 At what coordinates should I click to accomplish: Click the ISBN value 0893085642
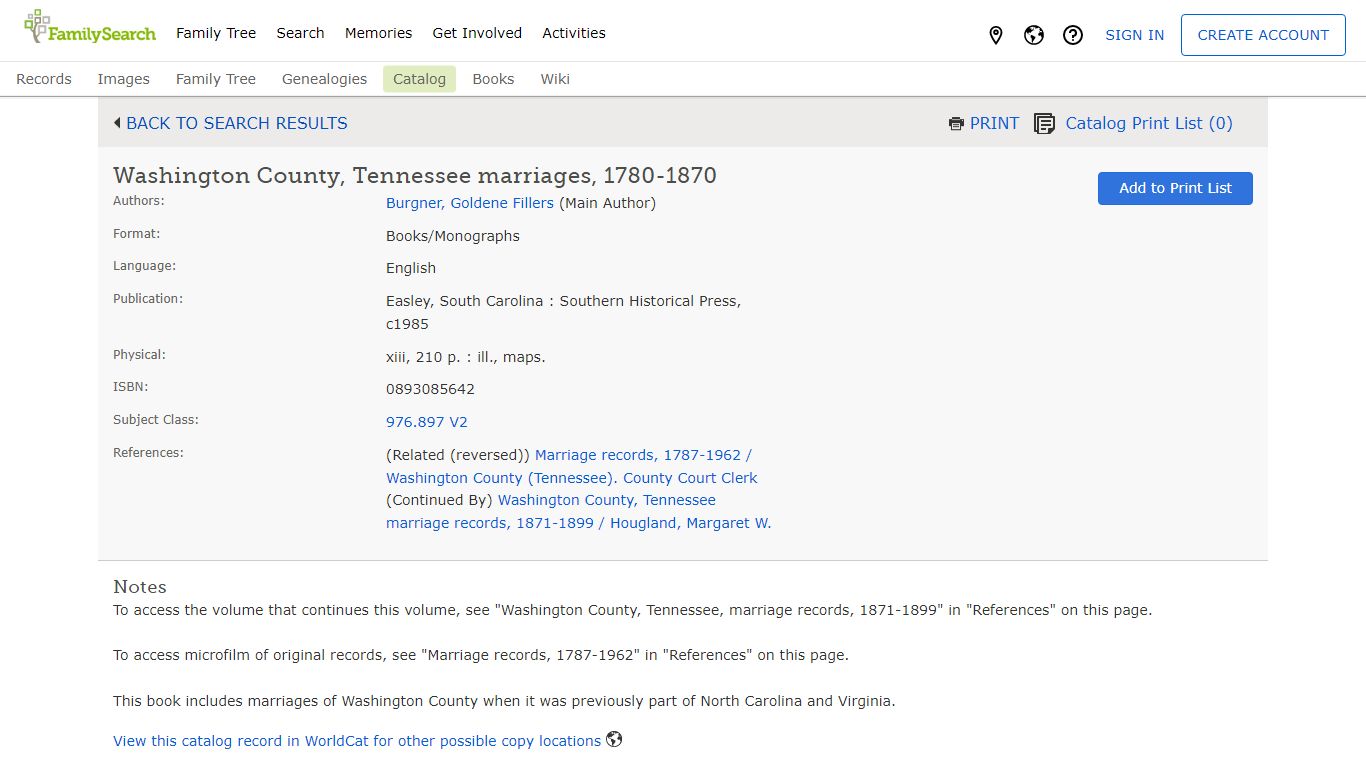pos(430,389)
